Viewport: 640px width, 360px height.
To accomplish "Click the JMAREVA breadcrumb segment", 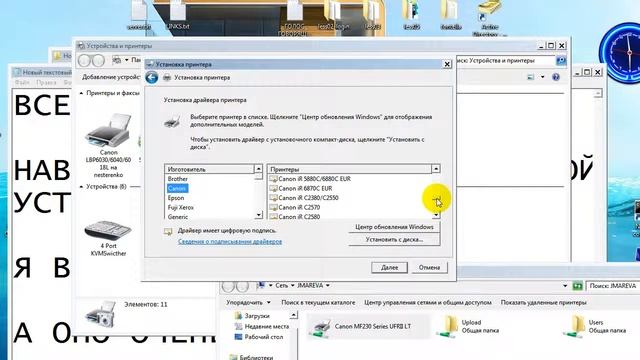I will 310,286.
